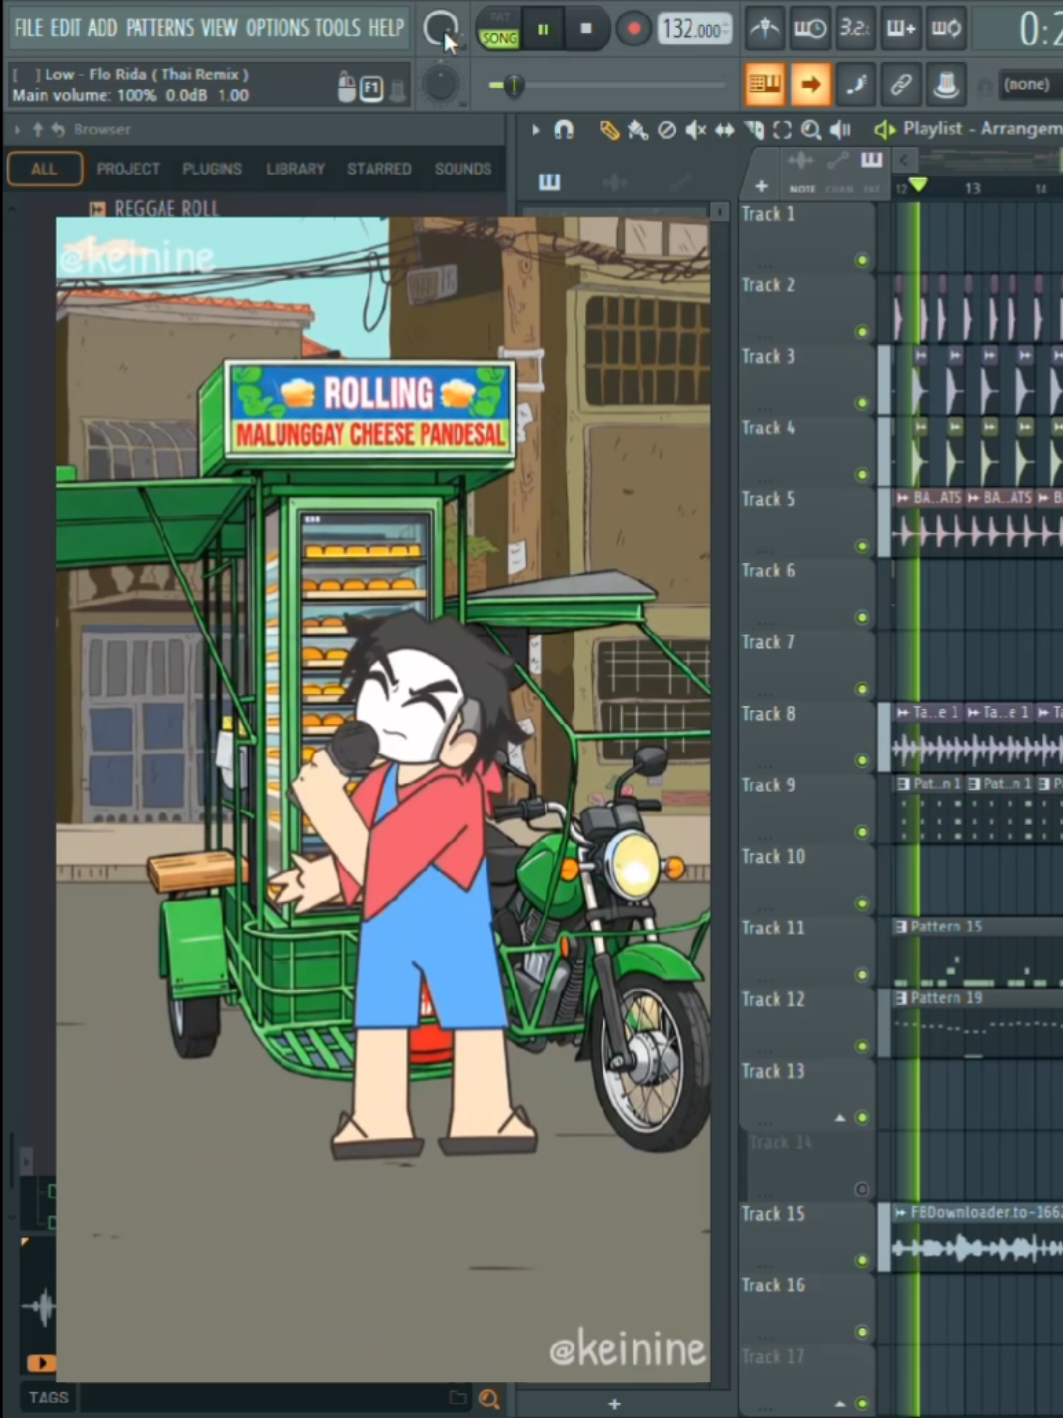Click the red Record button
This screenshot has height=1418, width=1063.
coord(632,30)
